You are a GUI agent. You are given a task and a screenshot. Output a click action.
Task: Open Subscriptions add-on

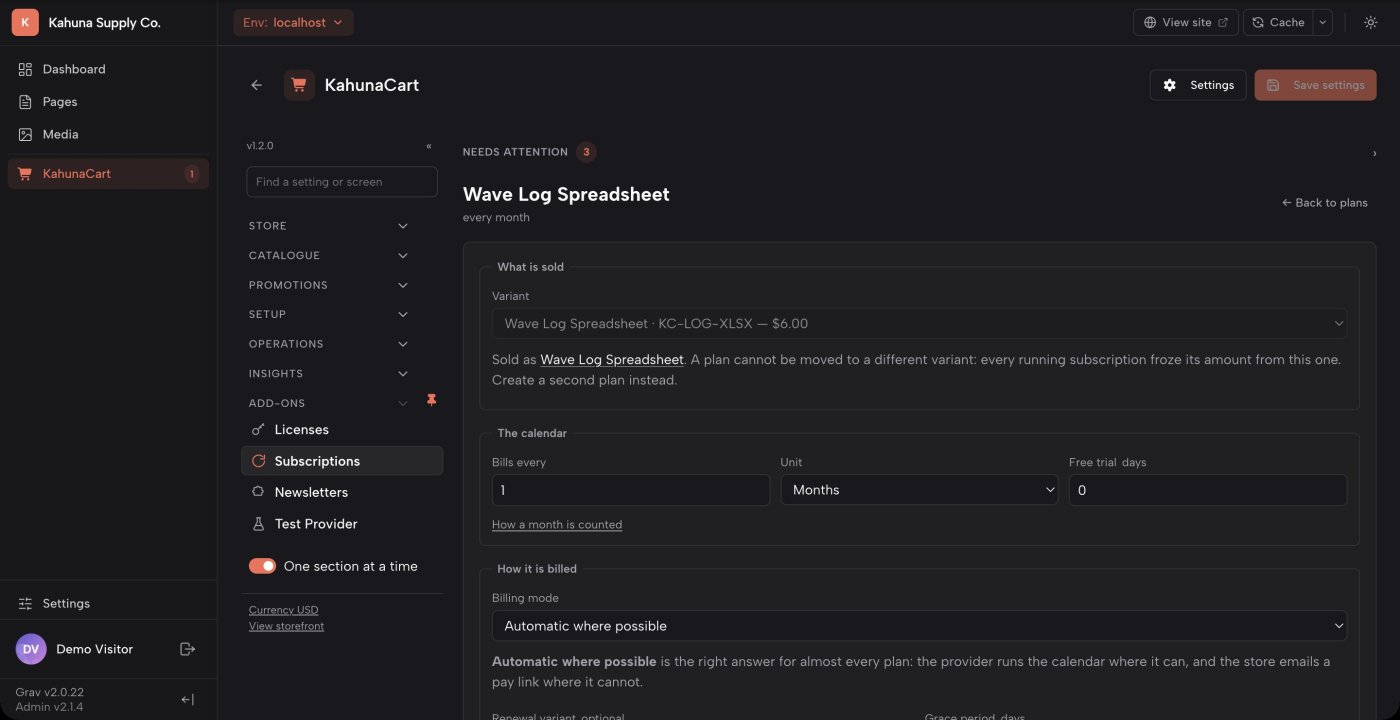coord(342,461)
